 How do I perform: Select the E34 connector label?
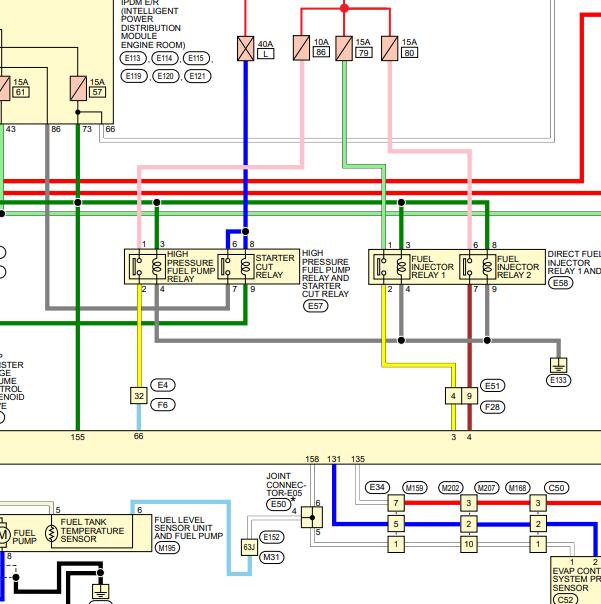click(x=377, y=487)
